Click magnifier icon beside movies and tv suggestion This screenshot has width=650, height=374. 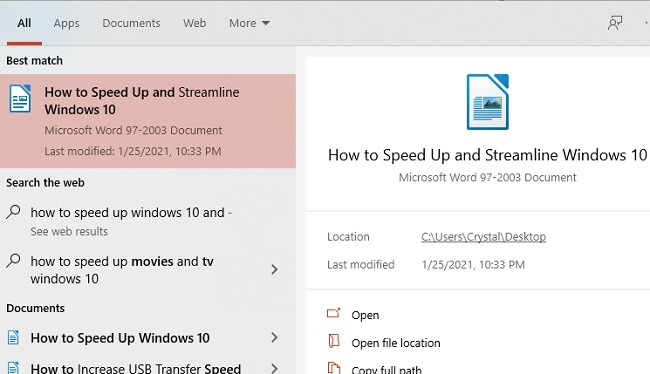pos(13,261)
